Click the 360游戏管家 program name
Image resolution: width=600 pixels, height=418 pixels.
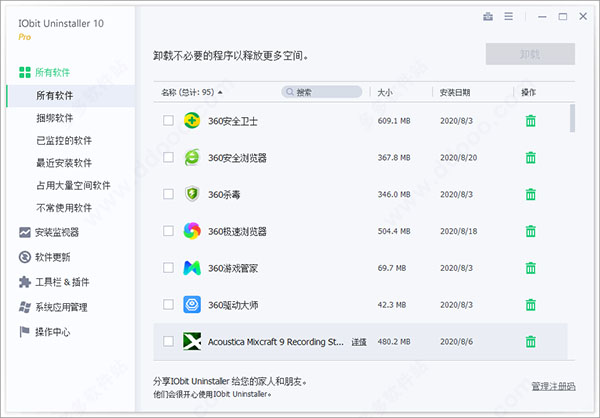click(x=233, y=268)
